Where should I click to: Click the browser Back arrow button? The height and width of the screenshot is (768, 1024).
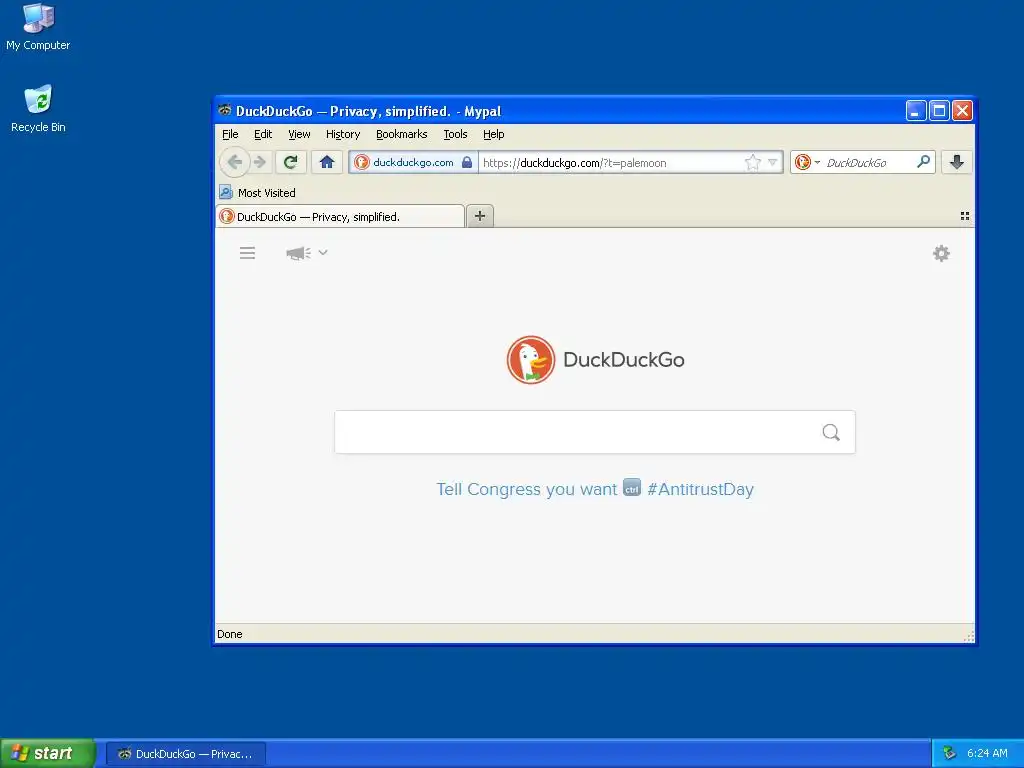[234, 162]
